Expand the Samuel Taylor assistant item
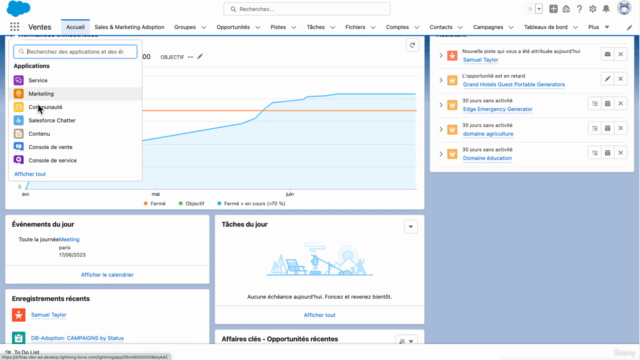Screen dimensions: 640x360 coord(441,56)
